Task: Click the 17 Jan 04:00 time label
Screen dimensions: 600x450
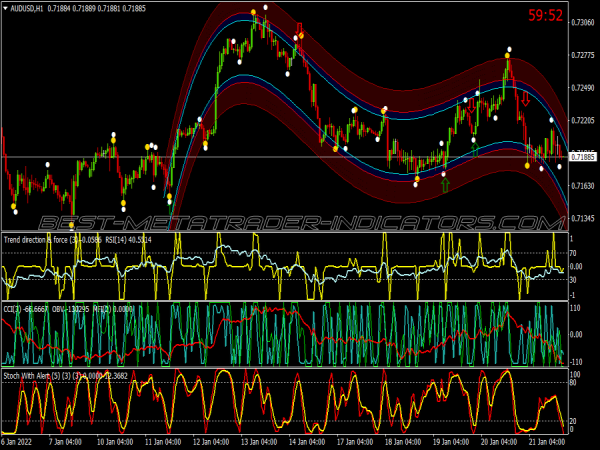Action: pos(355,442)
